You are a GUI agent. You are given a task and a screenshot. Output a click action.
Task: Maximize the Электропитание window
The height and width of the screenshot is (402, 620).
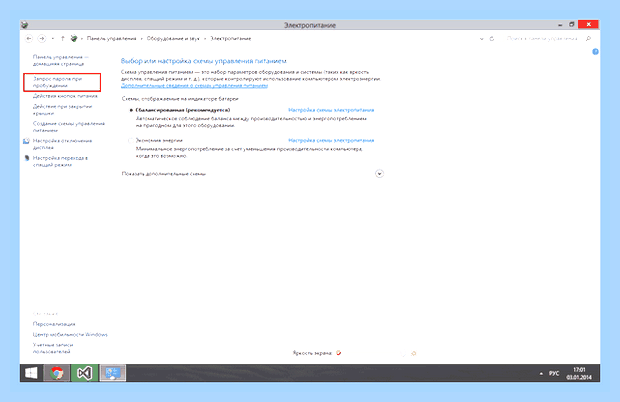pyautogui.click(x=571, y=25)
